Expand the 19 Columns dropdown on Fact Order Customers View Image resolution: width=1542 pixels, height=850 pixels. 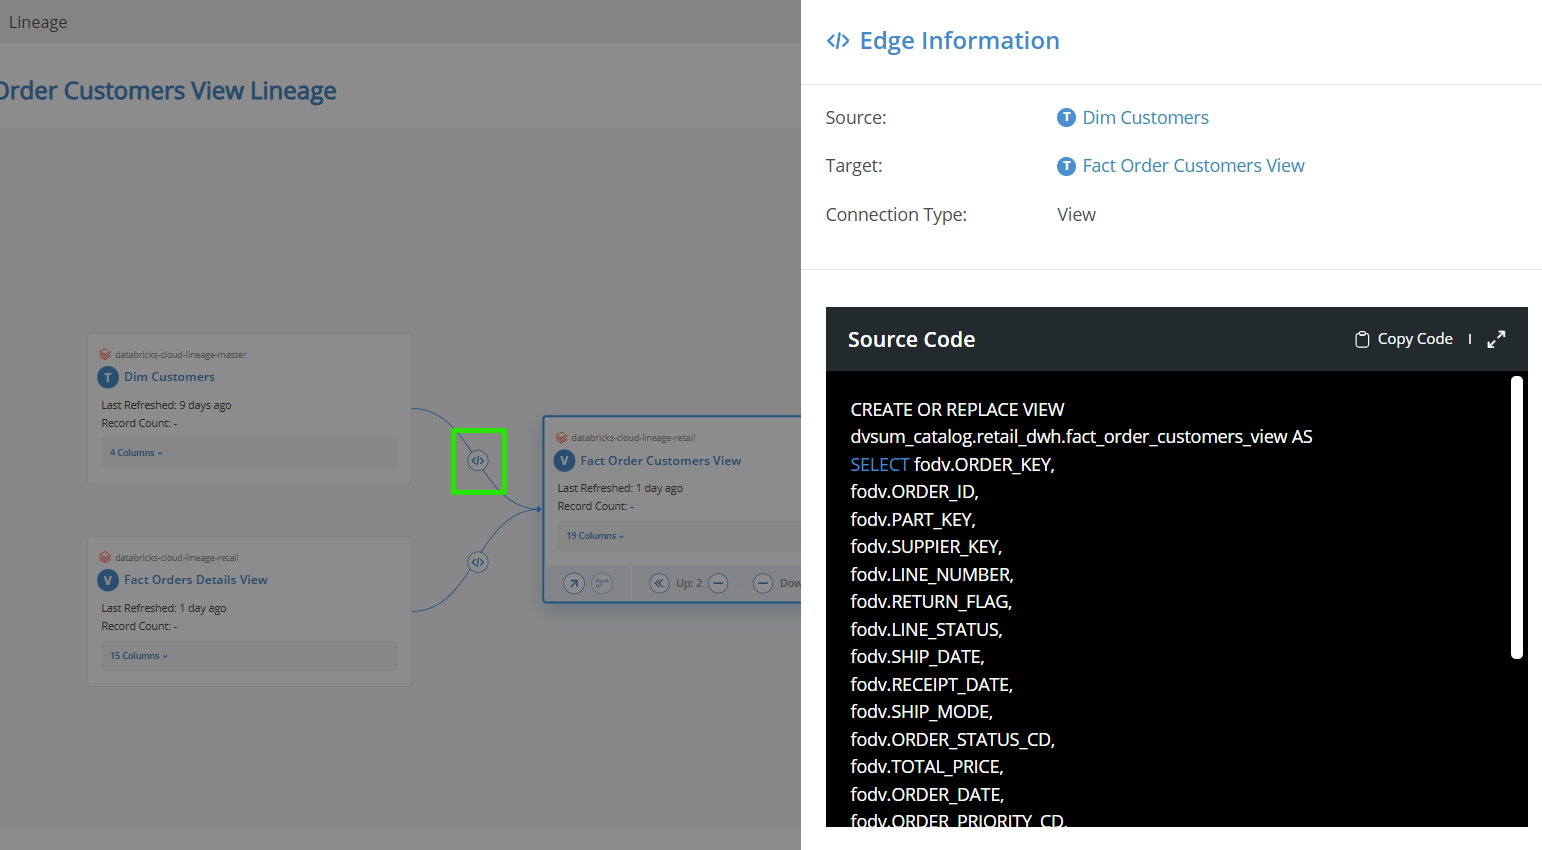coord(595,536)
